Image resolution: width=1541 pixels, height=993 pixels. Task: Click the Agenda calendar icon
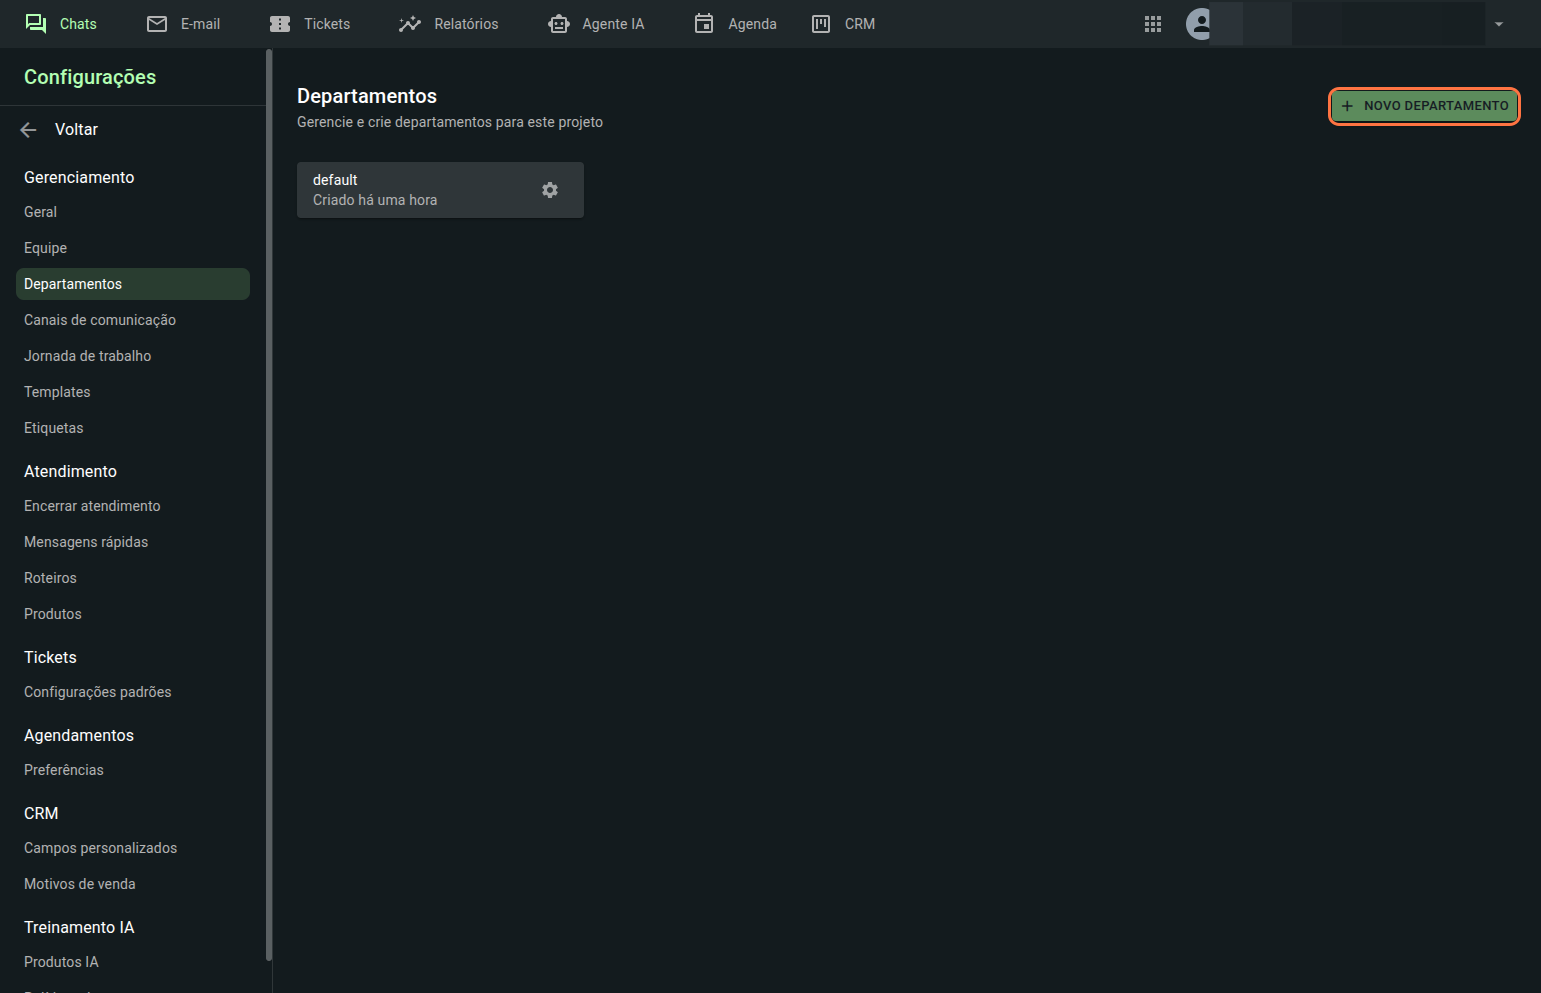coord(704,24)
